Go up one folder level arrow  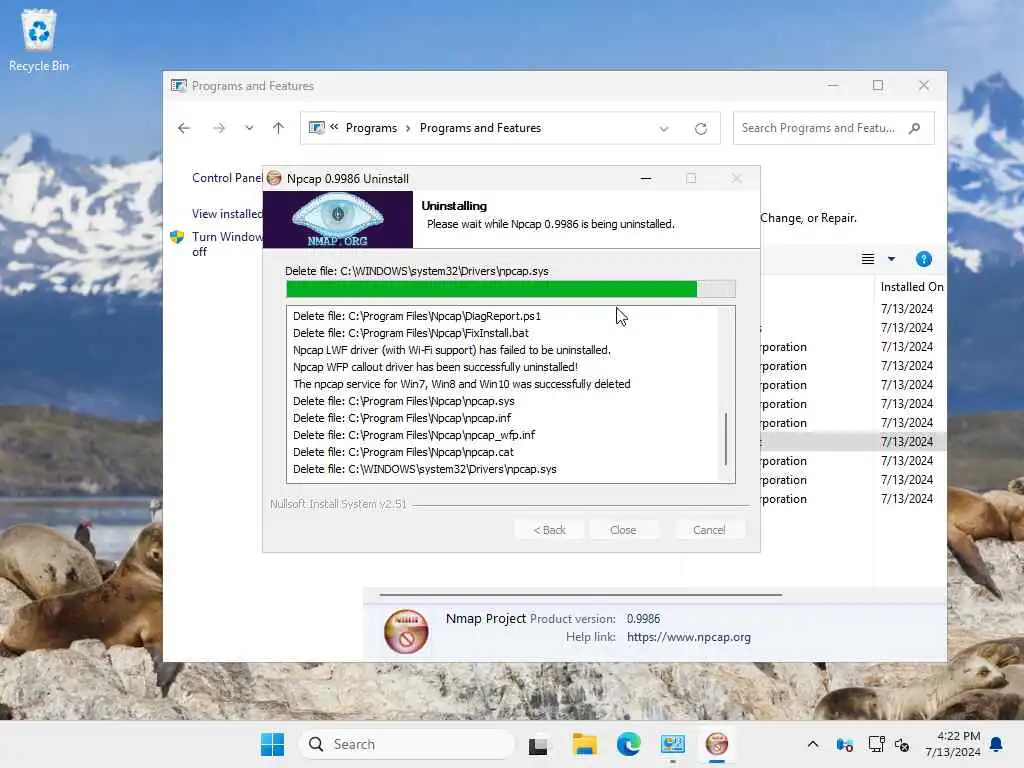pyautogui.click(x=278, y=128)
